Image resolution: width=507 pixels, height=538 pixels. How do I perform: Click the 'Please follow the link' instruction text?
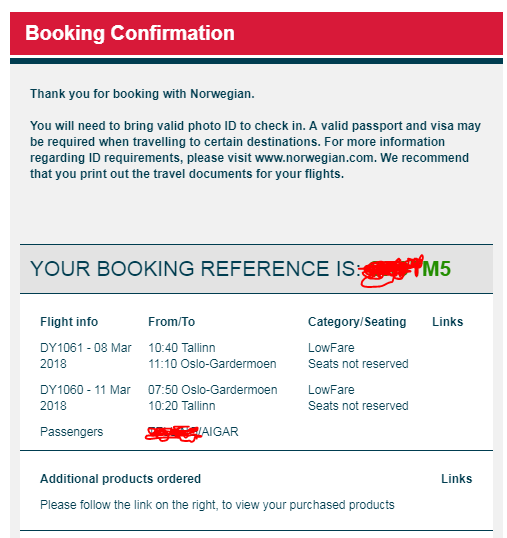[217, 505]
